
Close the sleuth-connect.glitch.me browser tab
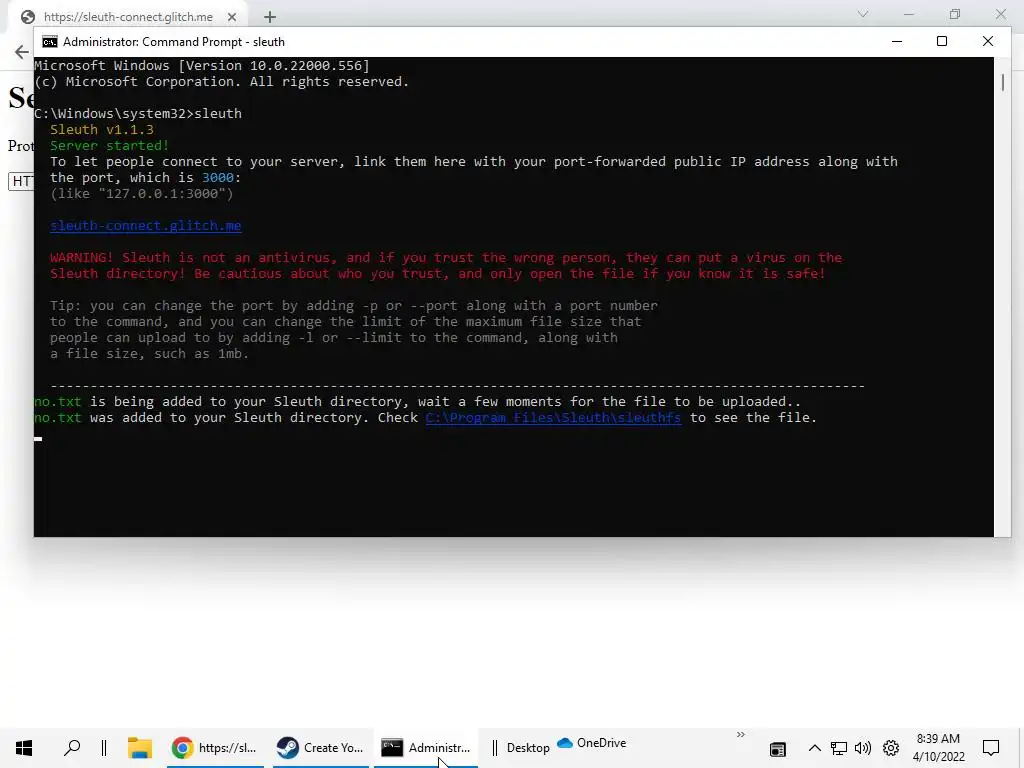point(232,17)
